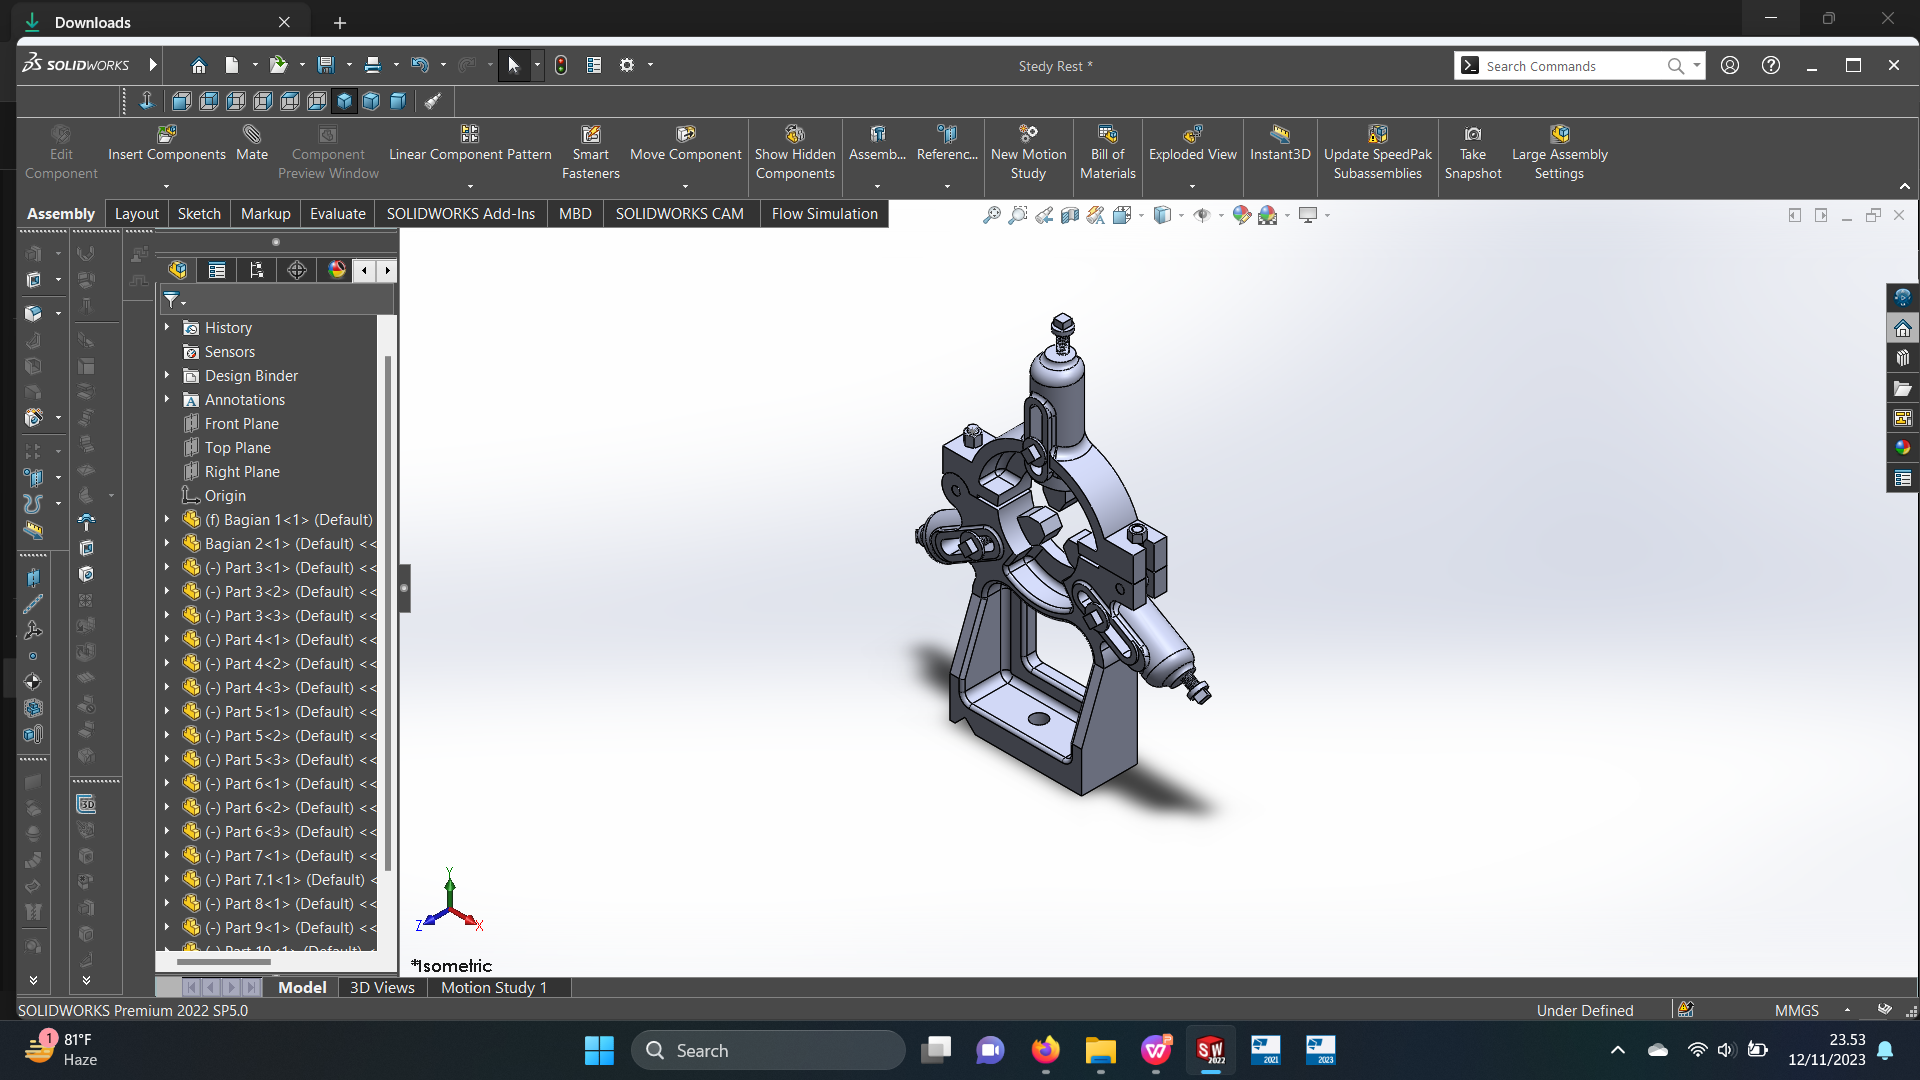Open the Design Library task pane icon
Screen dimensions: 1920x1080
click(1902, 358)
